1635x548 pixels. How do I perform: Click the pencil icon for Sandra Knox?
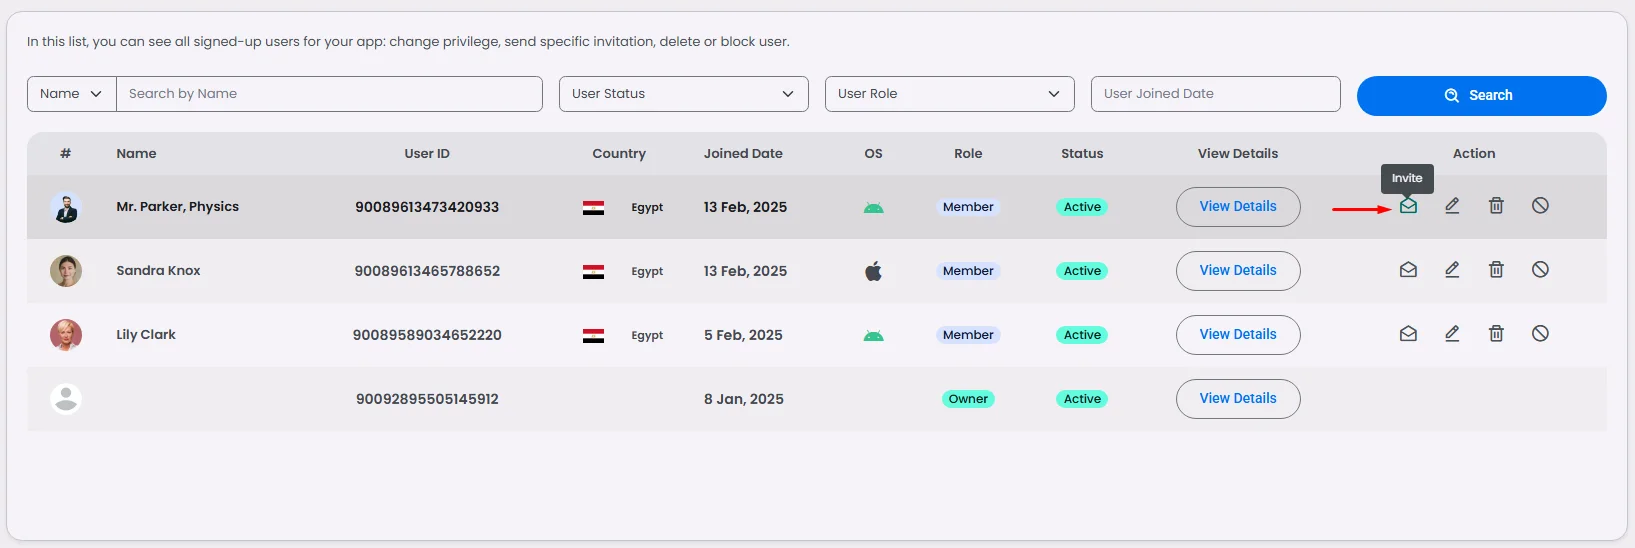[1452, 270]
